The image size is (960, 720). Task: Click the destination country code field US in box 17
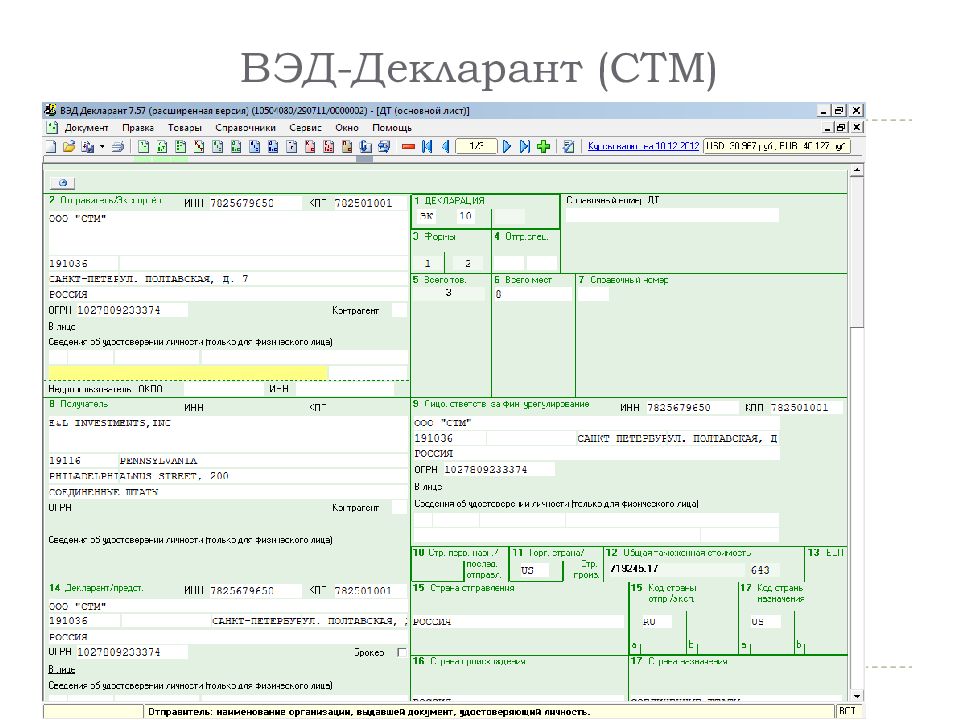[765, 621]
